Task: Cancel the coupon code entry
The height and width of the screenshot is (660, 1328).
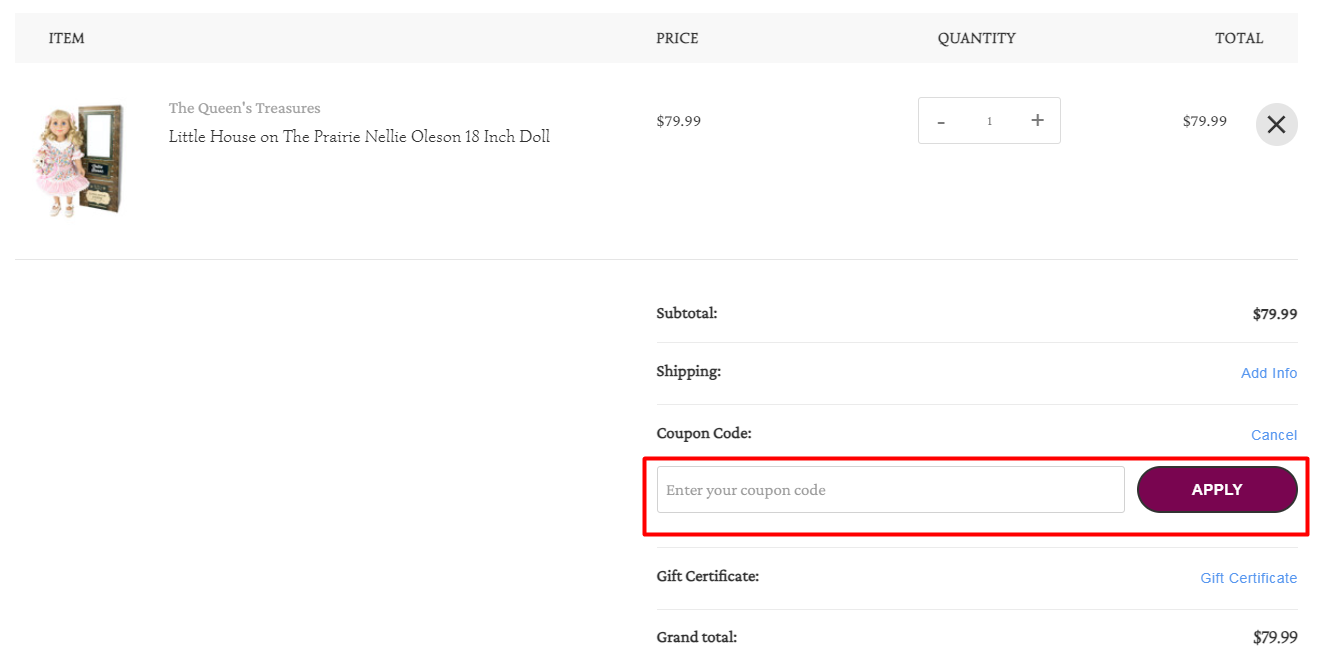Action: (x=1274, y=435)
